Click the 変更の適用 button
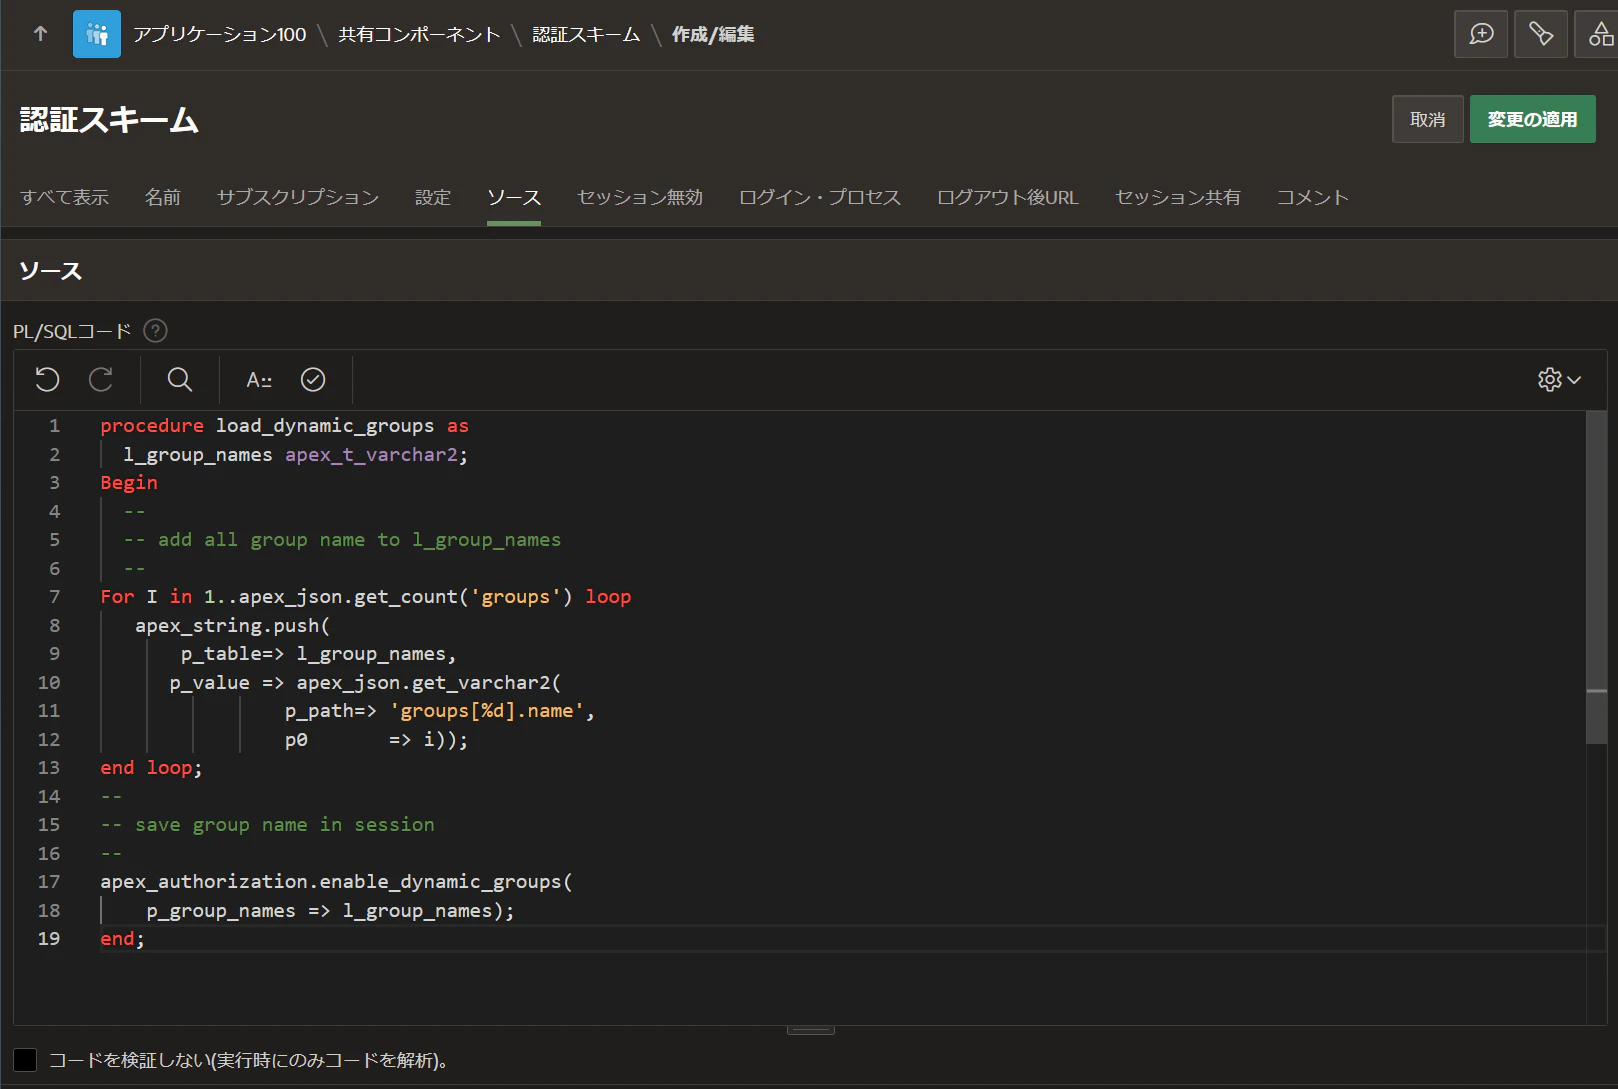Screen dimensions: 1618x1089 [1532, 120]
